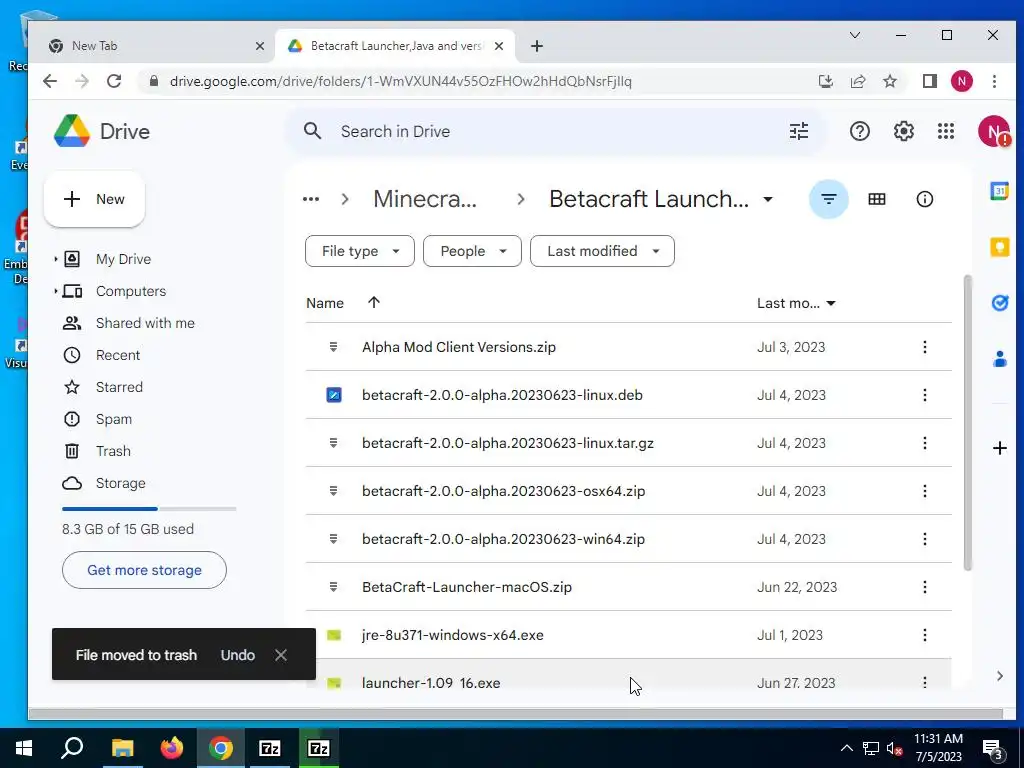The width and height of the screenshot is (1024, 768).
Task: Click Get more storage button
Action: pos(144,570)
